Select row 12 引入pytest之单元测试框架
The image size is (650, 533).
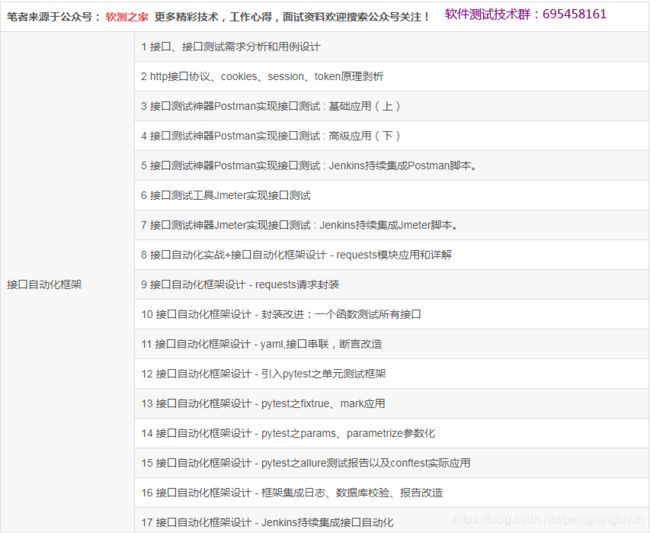(x=392, y=374)
